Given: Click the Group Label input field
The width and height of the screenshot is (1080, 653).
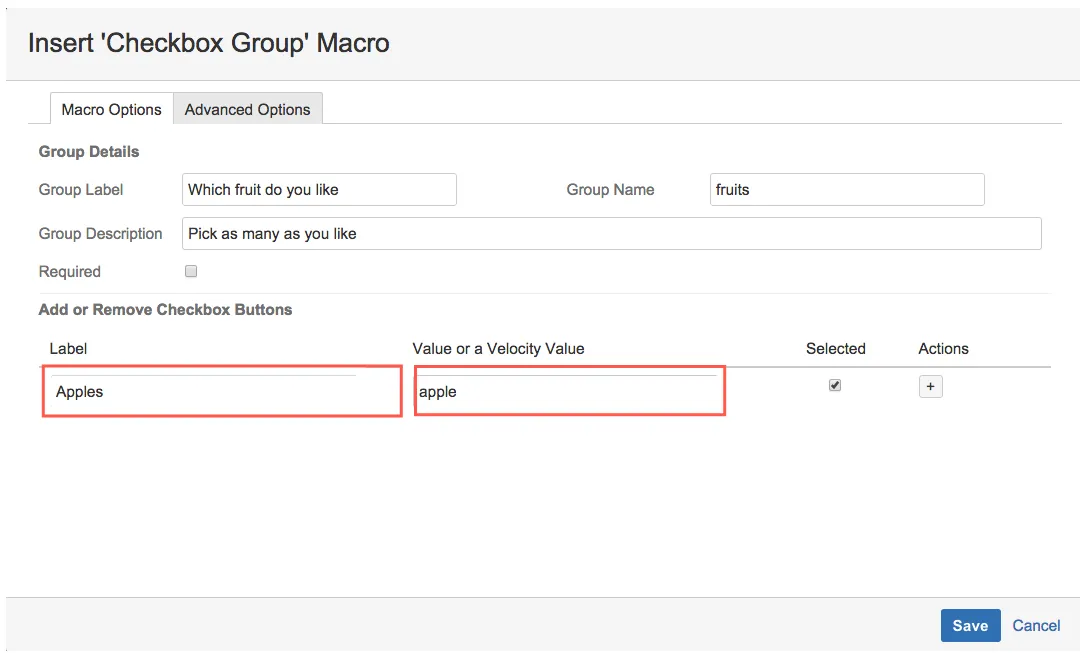Looking at the screenshot, I should pos(319,189).
